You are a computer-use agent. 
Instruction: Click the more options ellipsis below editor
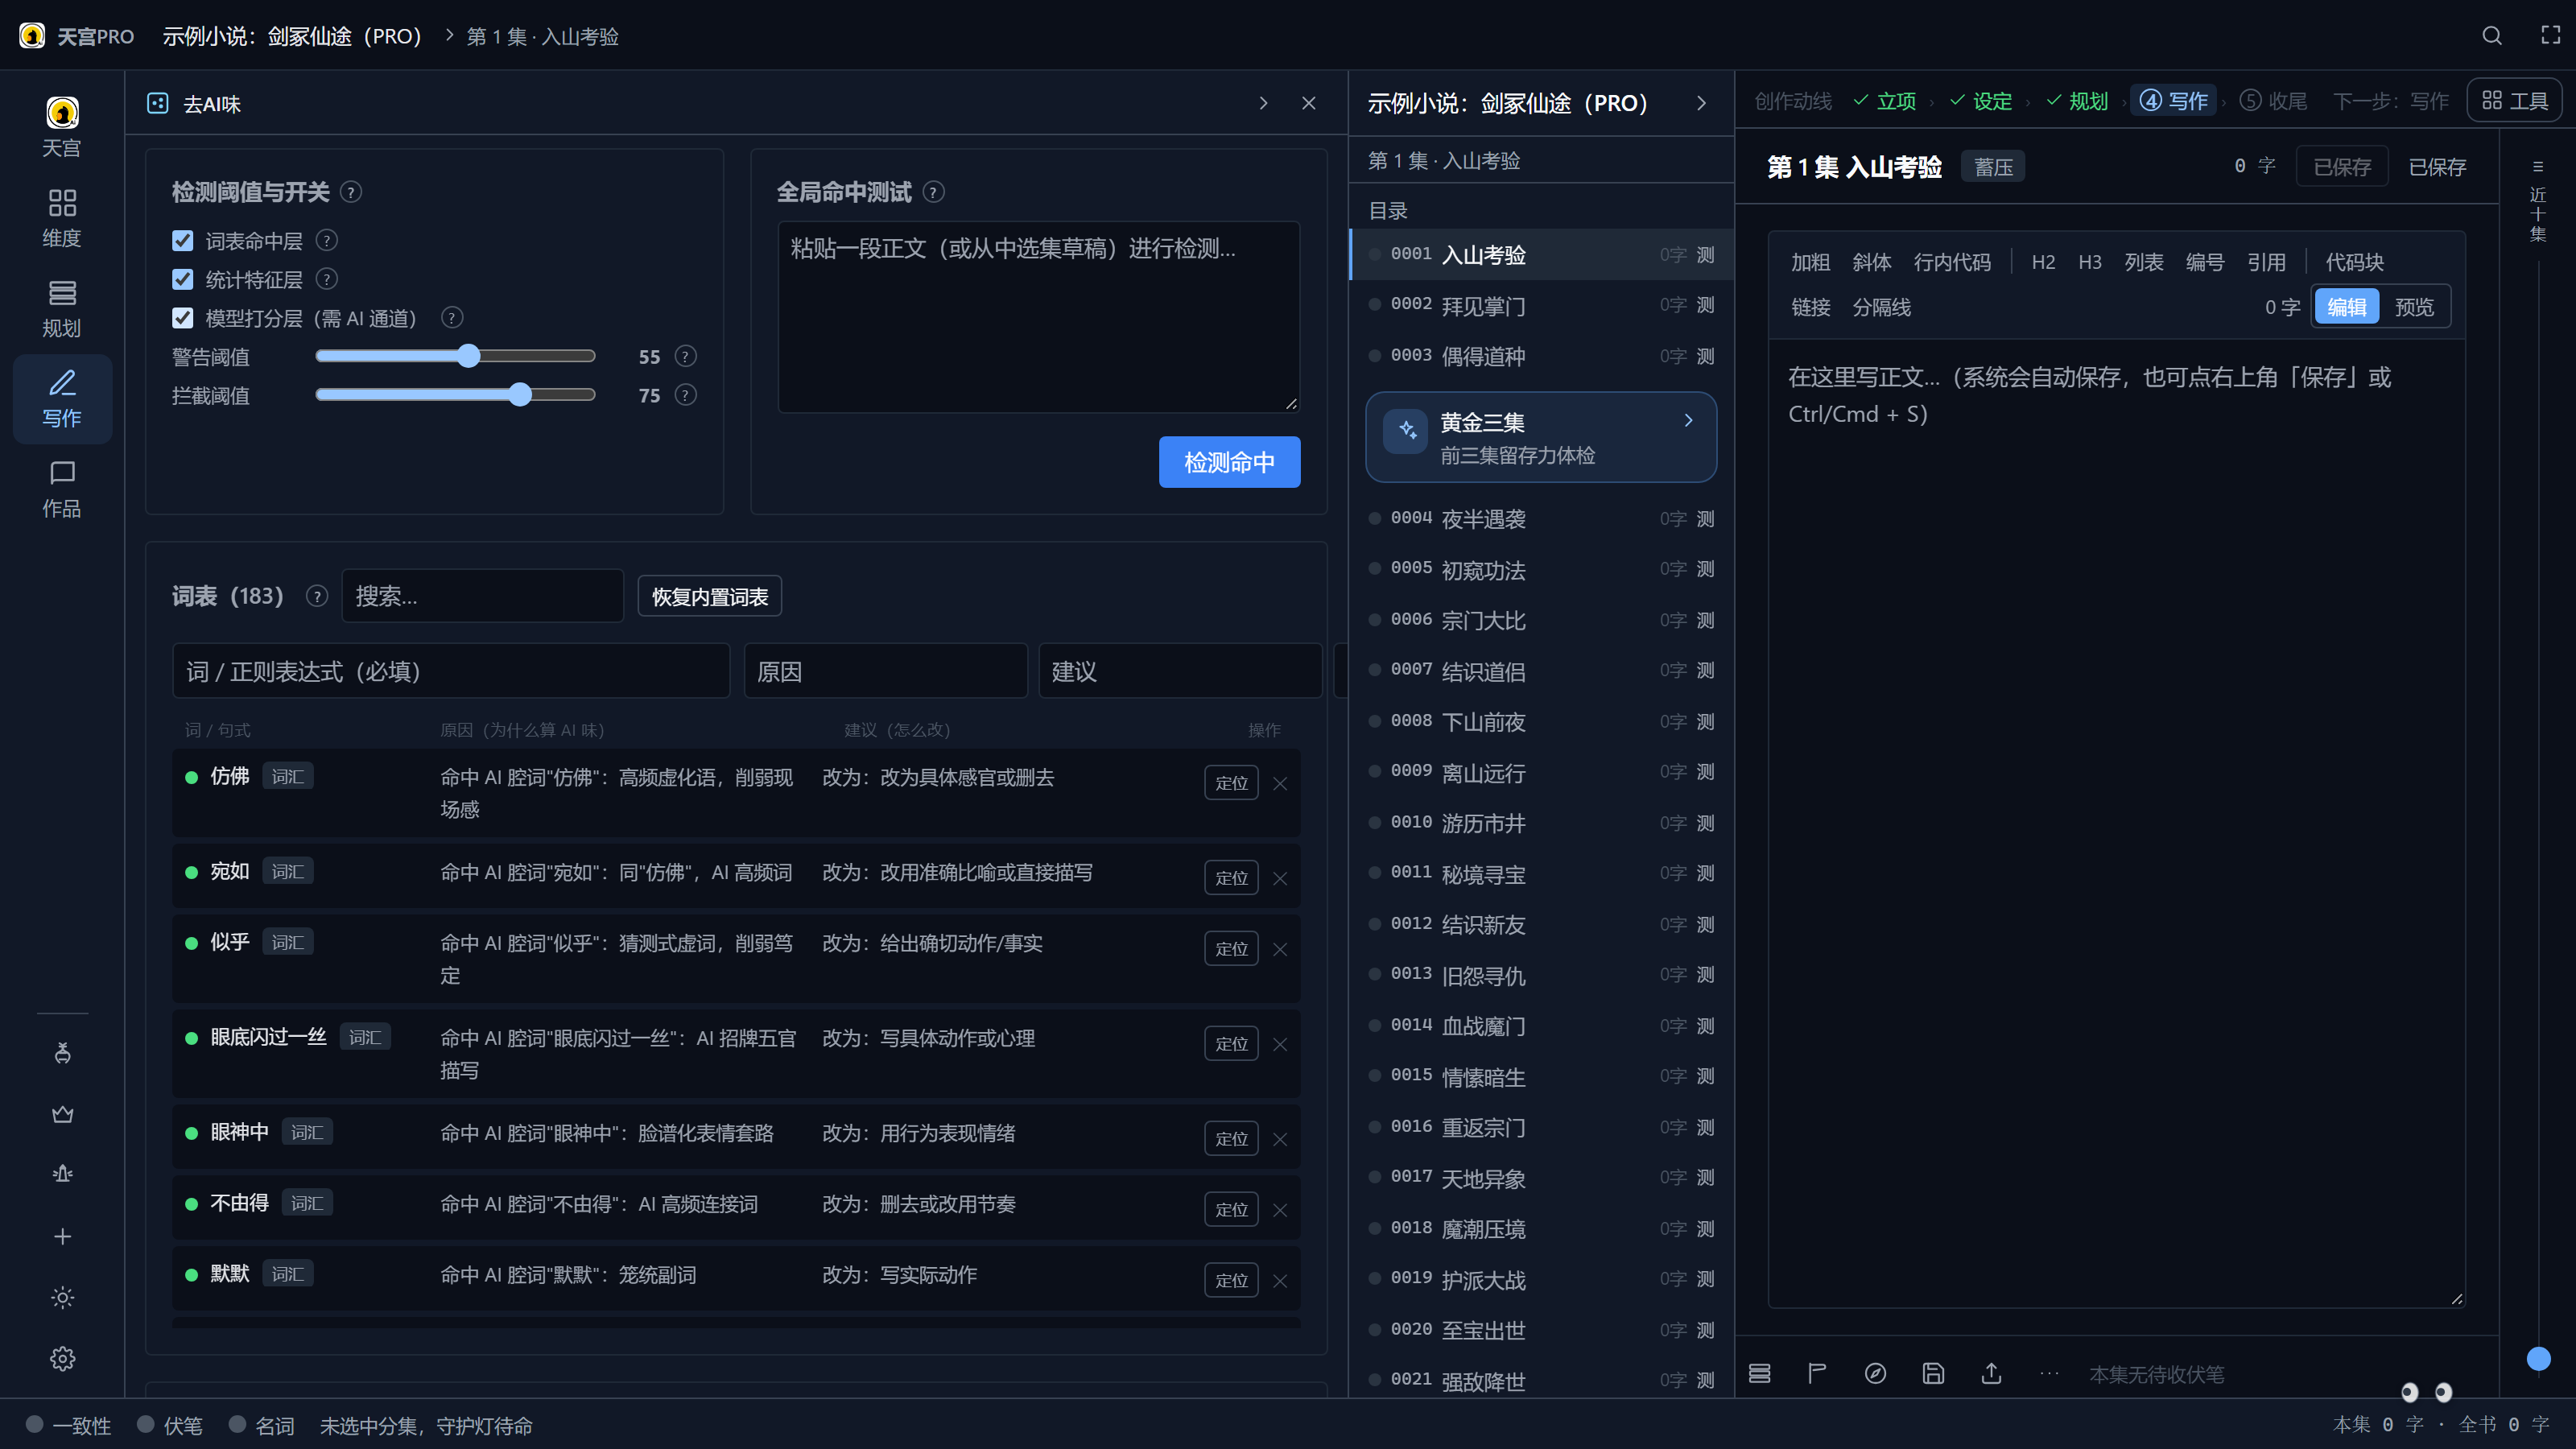click(x=2049, y=1374)
